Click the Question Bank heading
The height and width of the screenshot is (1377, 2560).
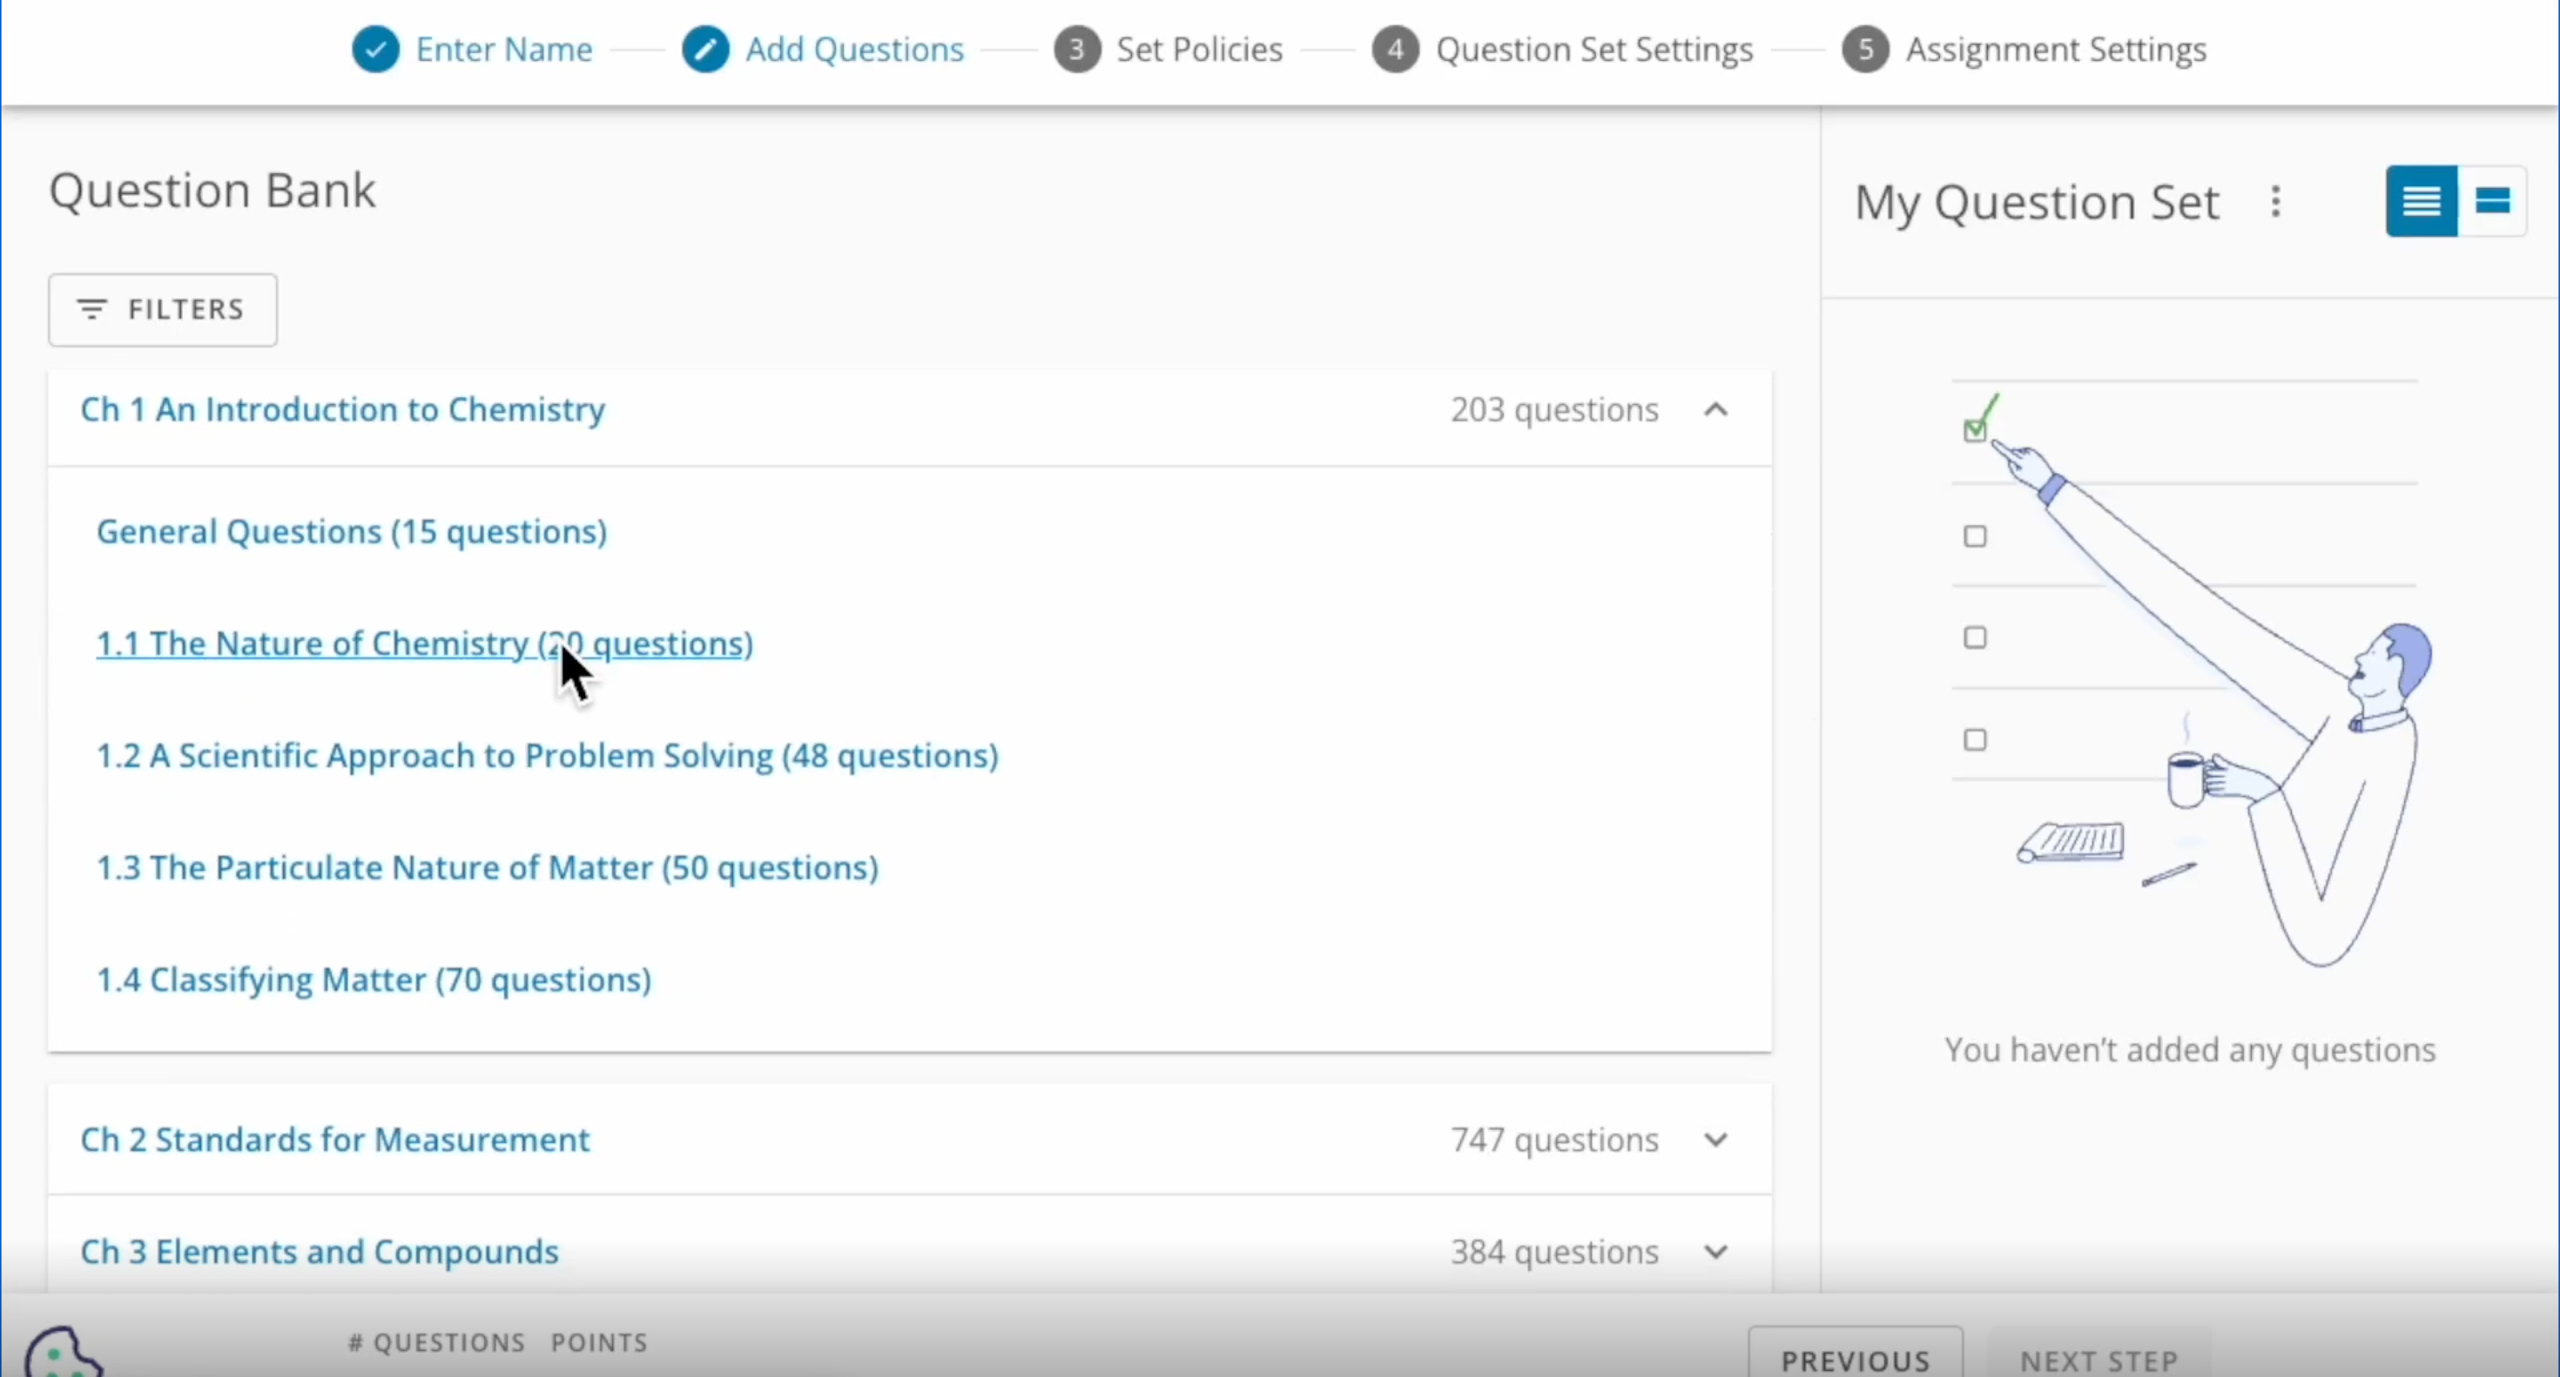point(213,191)
